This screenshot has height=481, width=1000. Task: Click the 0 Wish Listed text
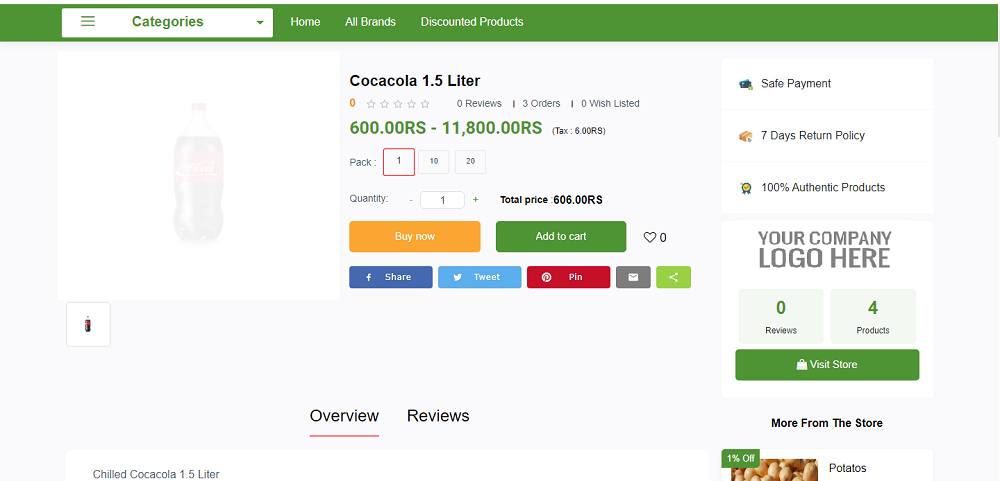coord(610,103)
